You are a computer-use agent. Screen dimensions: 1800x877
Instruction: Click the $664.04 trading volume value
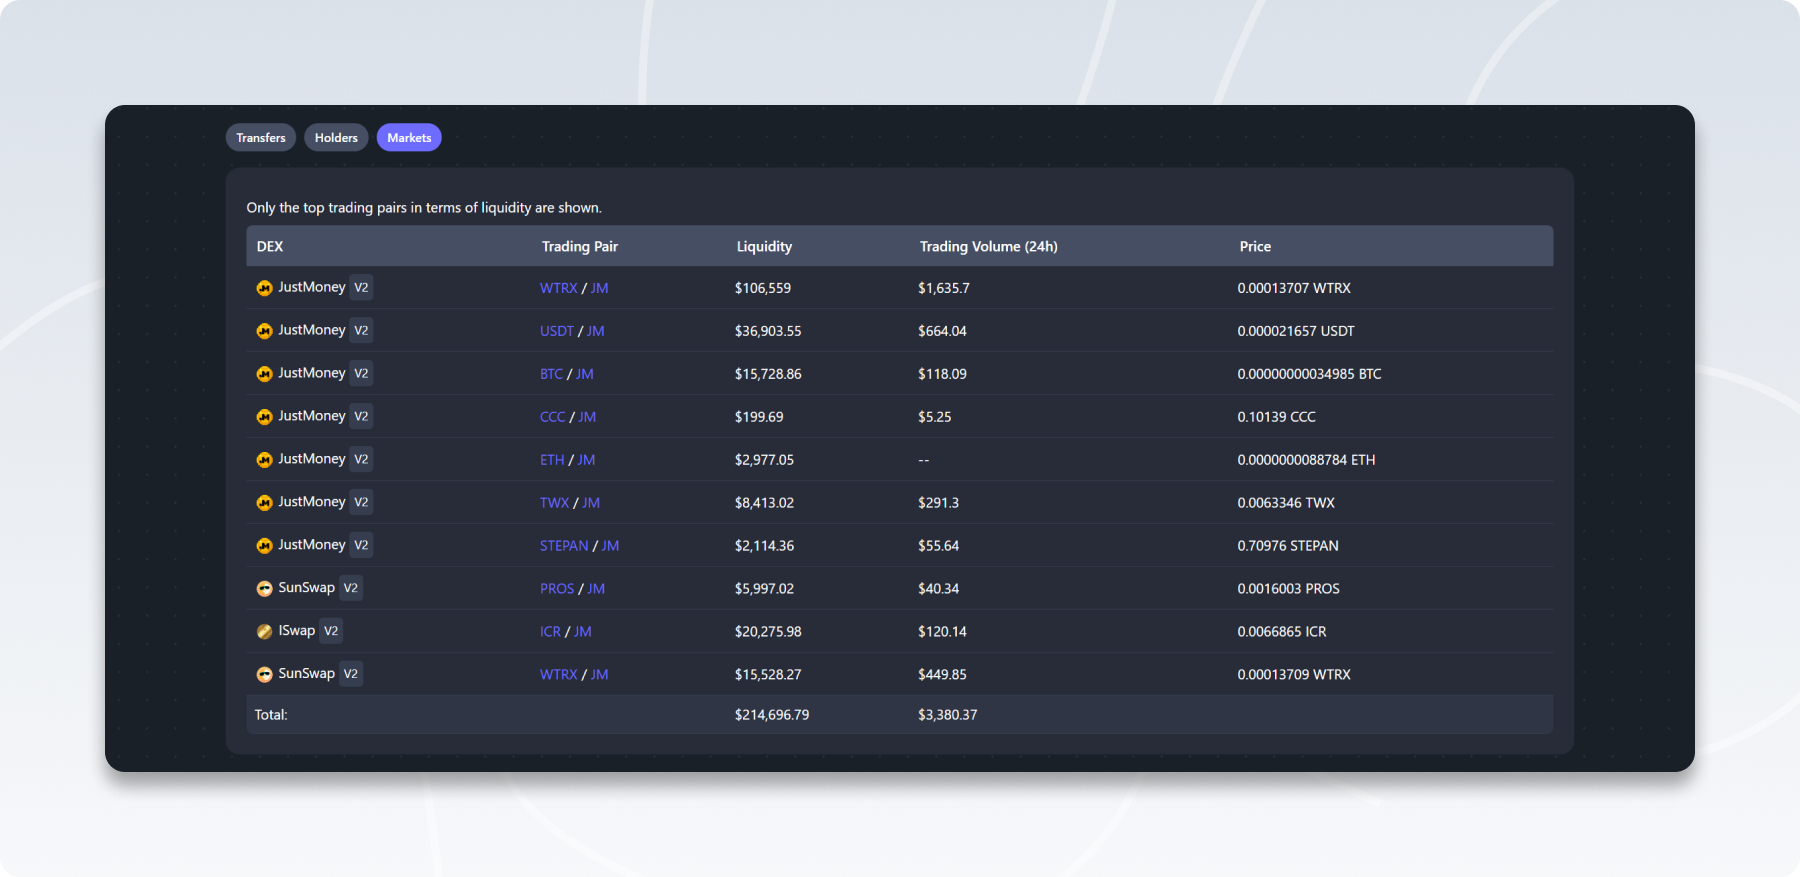[942, 331]
